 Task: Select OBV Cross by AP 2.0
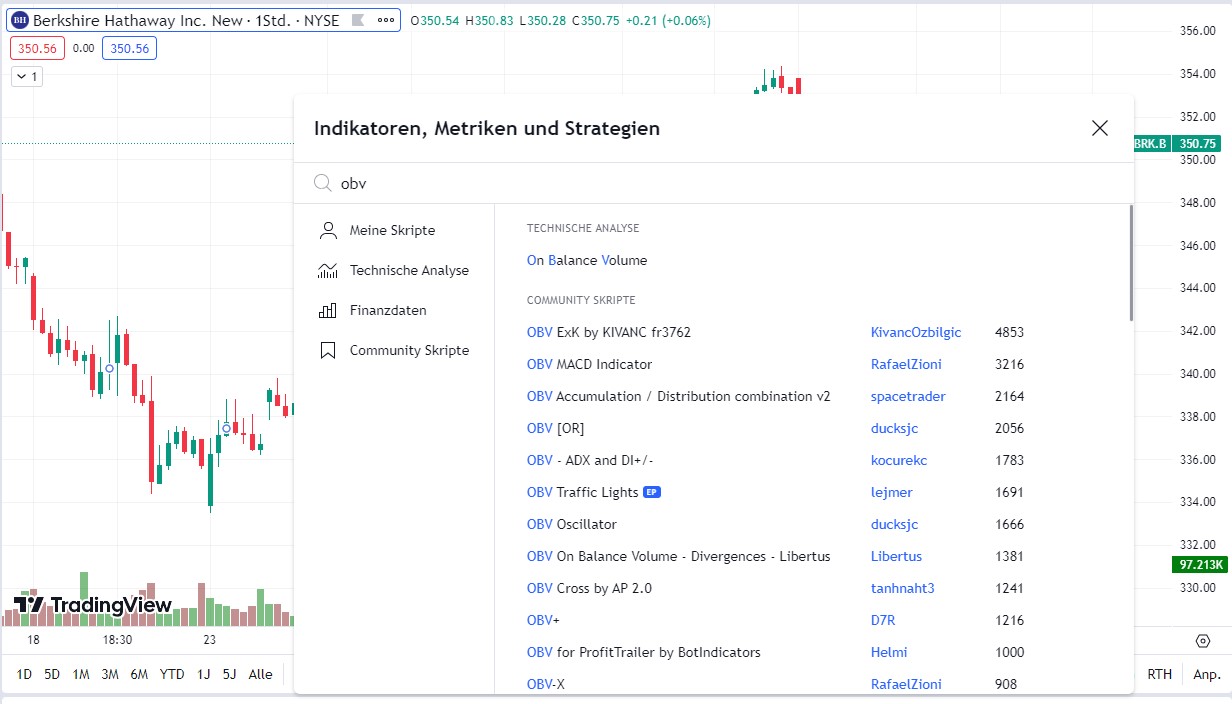pos(589,588)
